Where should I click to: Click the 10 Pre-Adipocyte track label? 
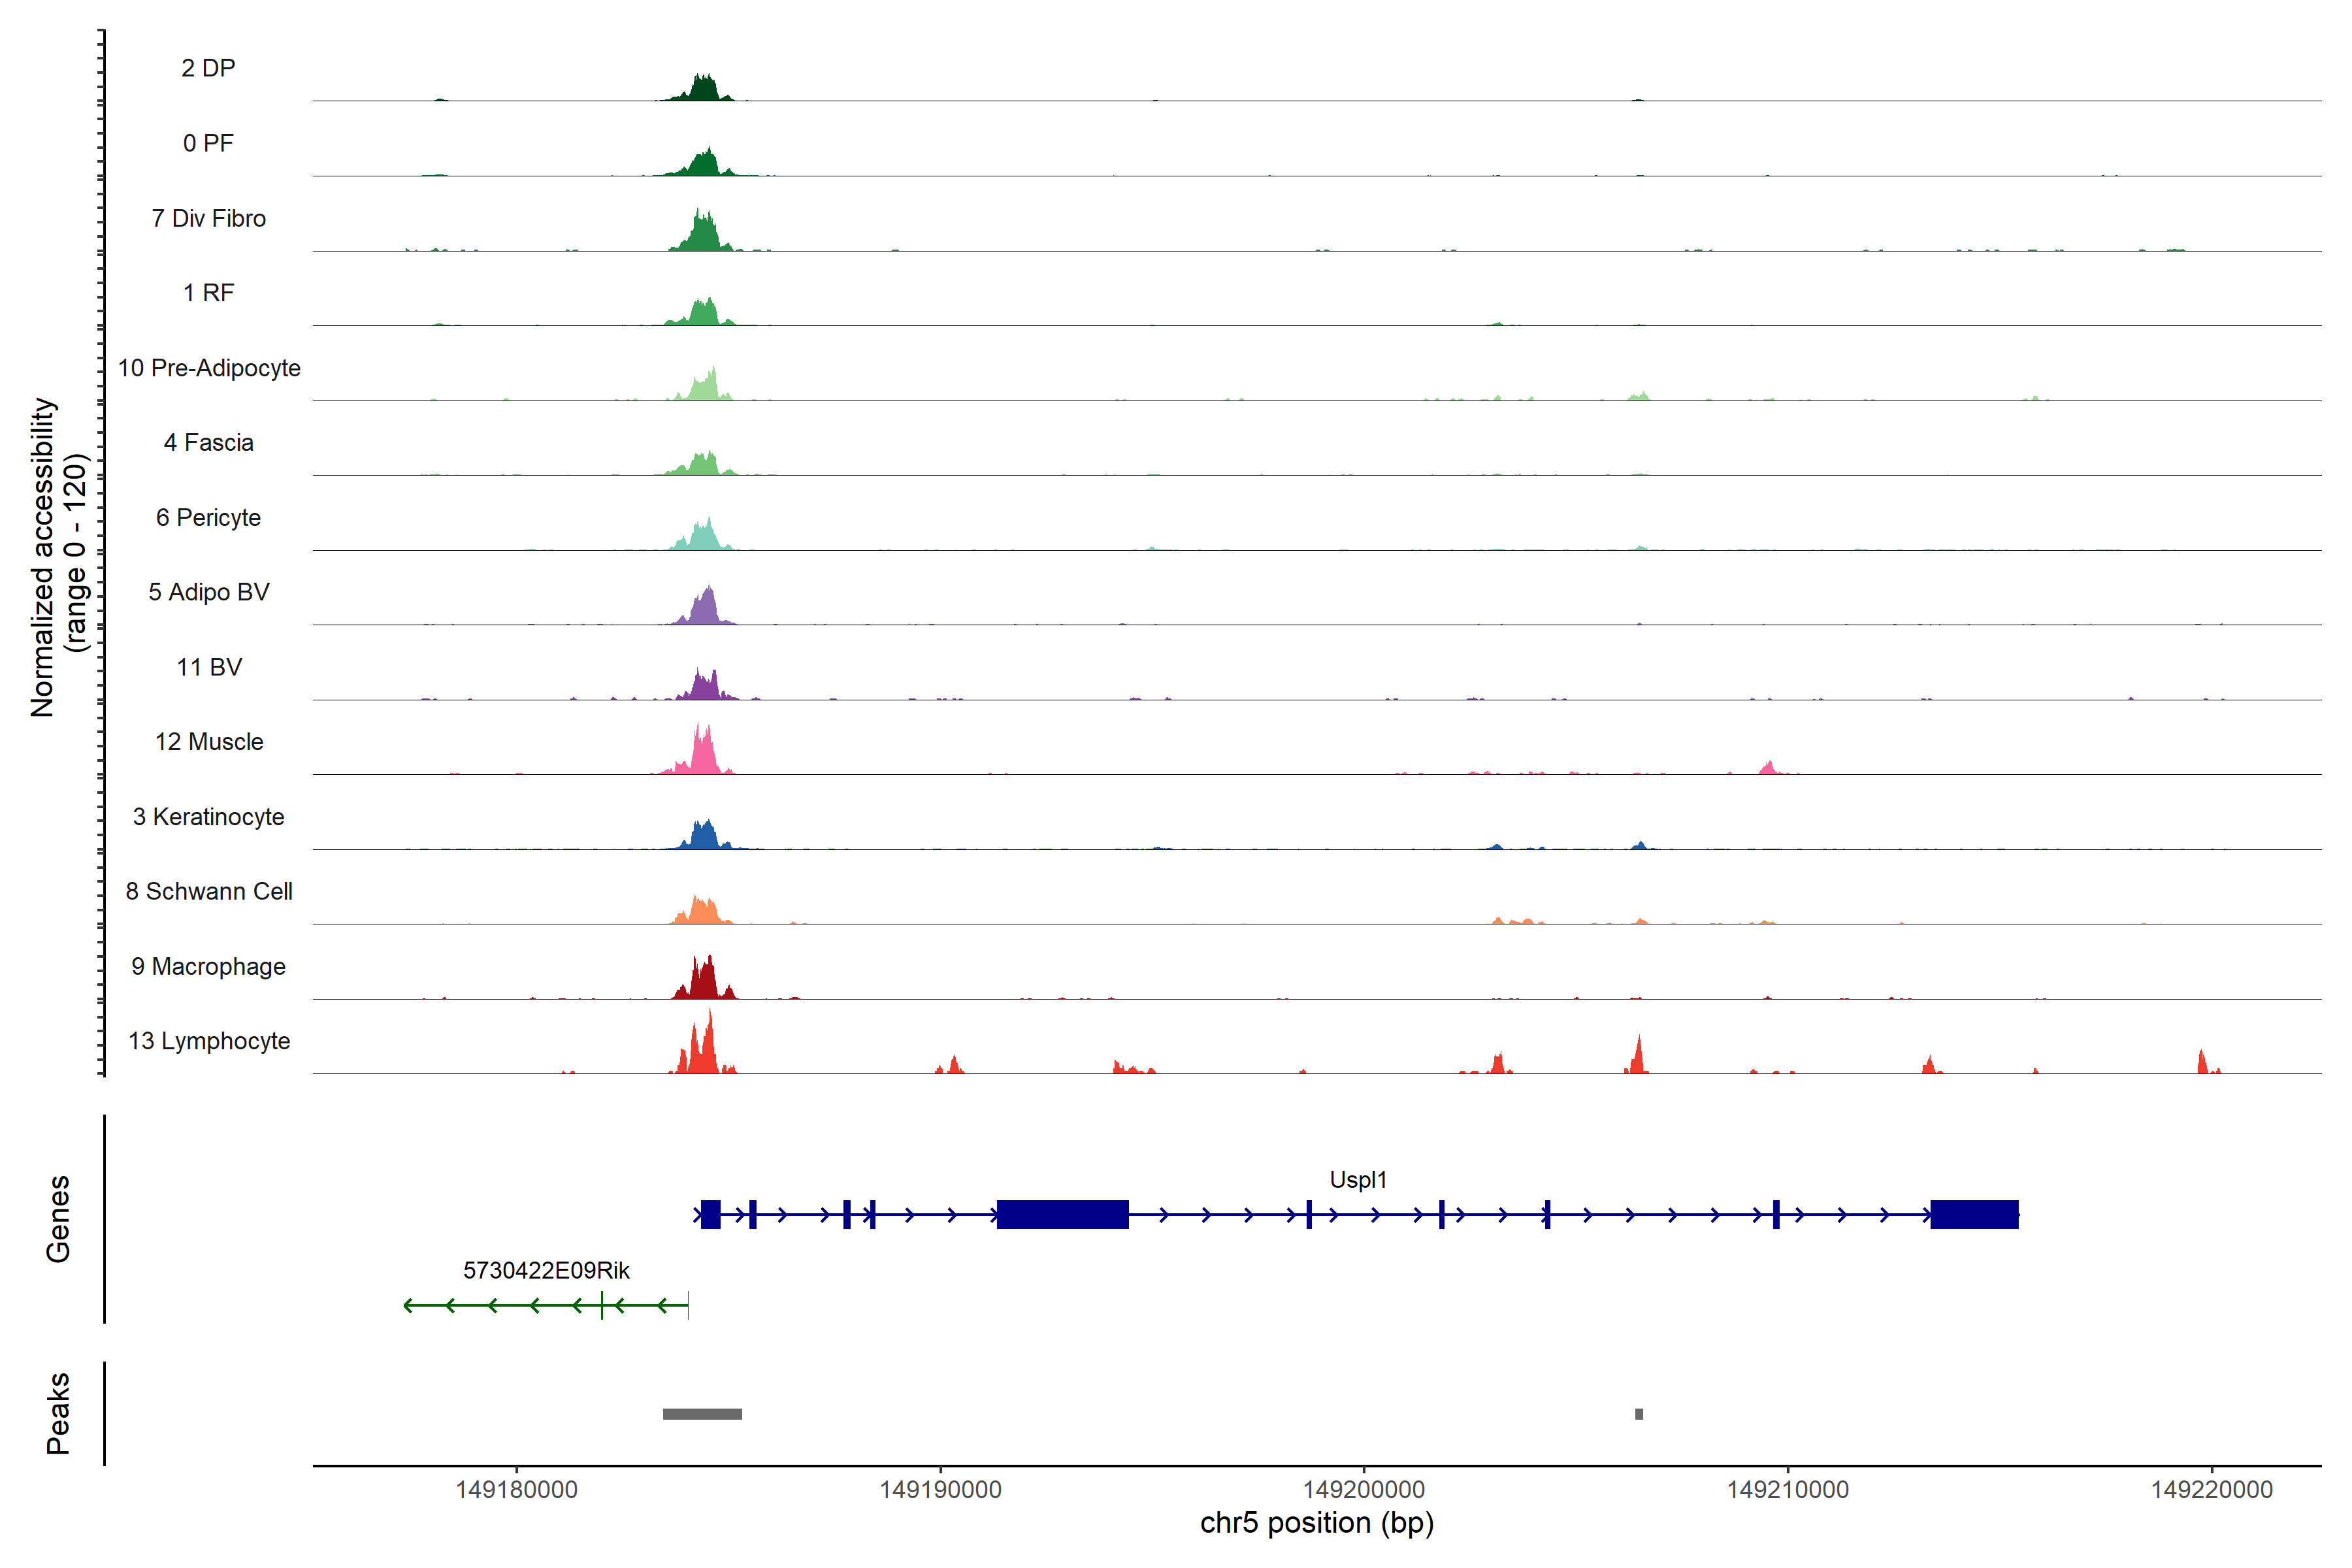209,368
